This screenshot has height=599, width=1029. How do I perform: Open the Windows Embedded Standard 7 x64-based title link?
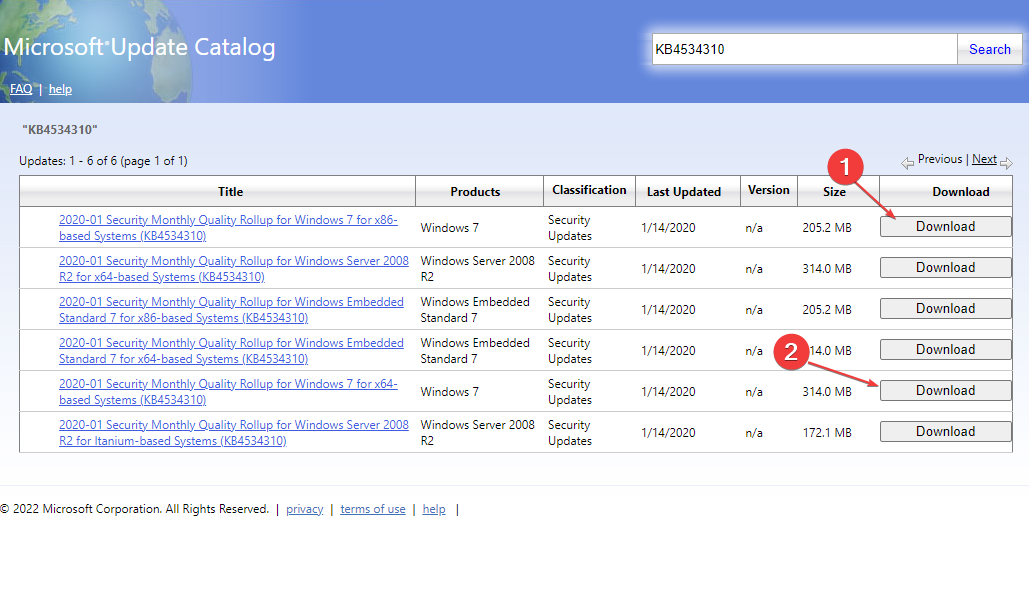pos(231,350)
